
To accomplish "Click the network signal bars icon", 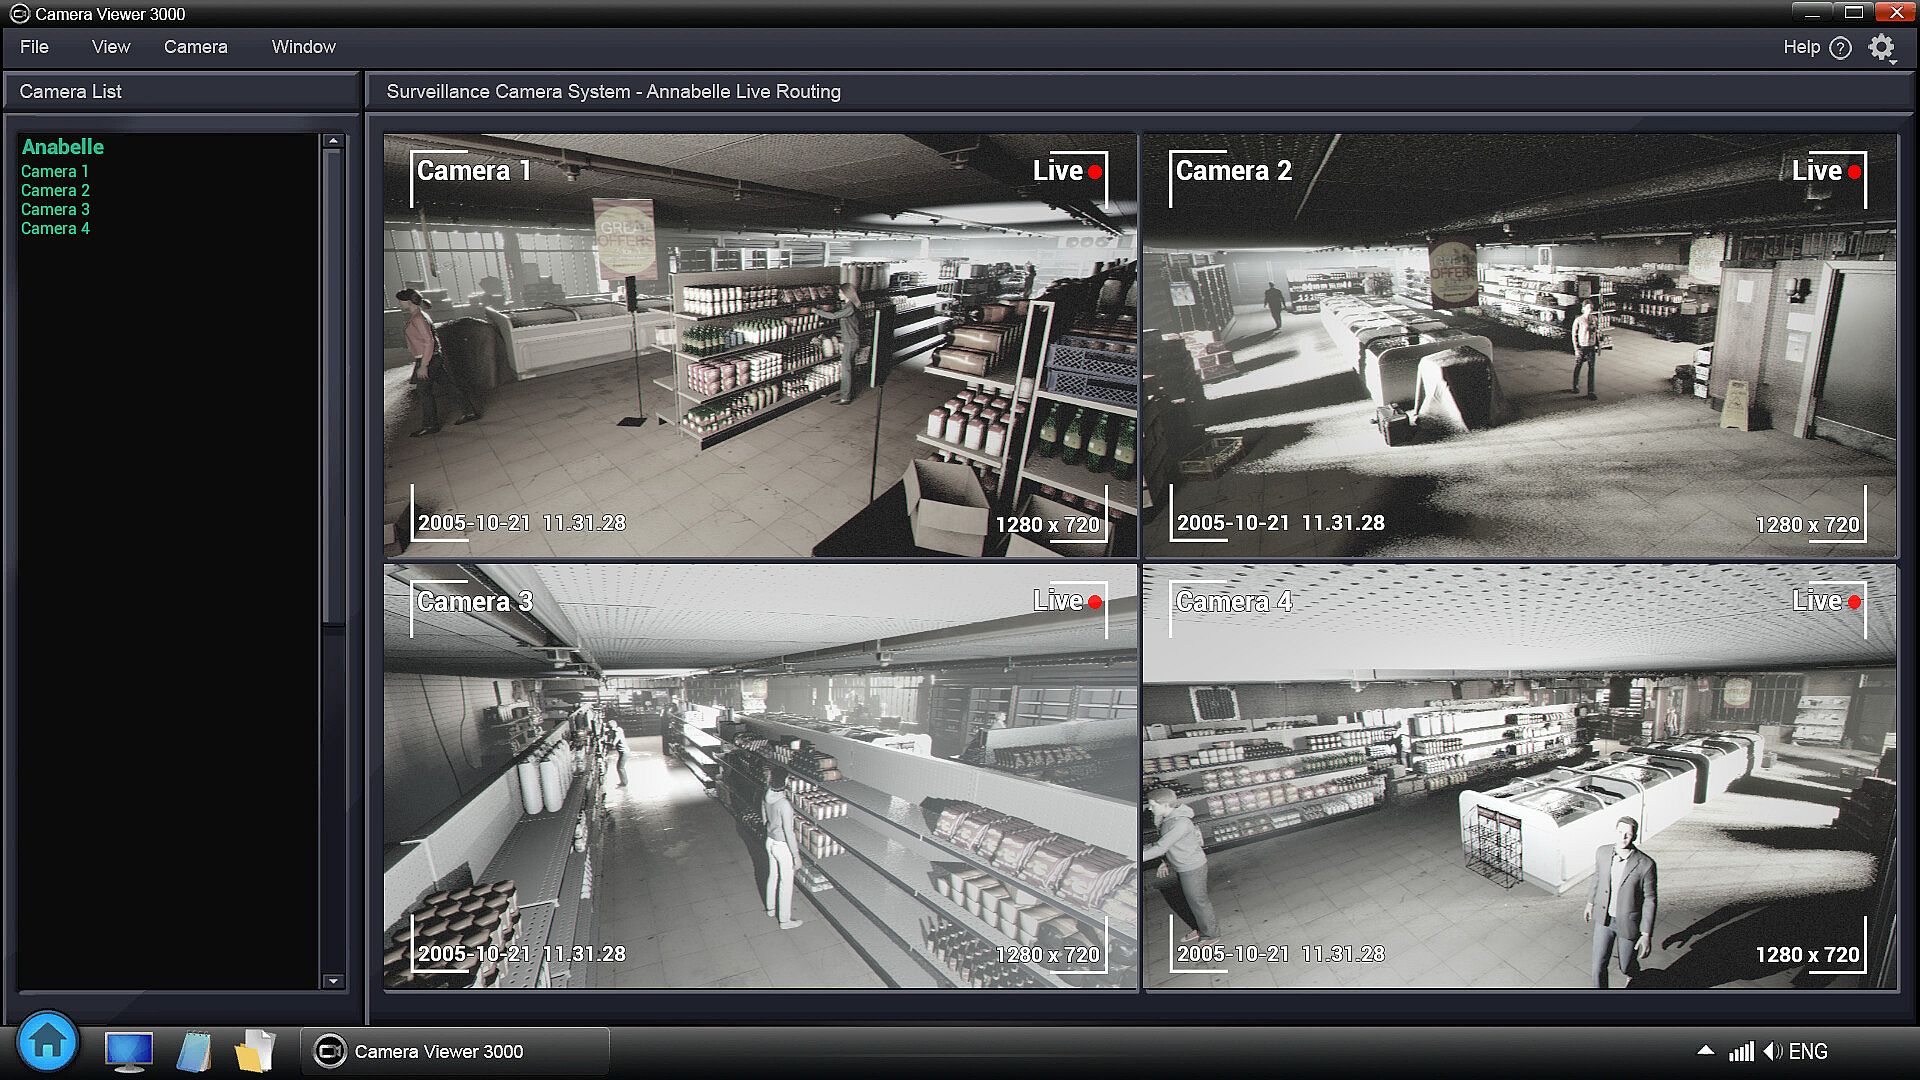I will [1741, 1051].
